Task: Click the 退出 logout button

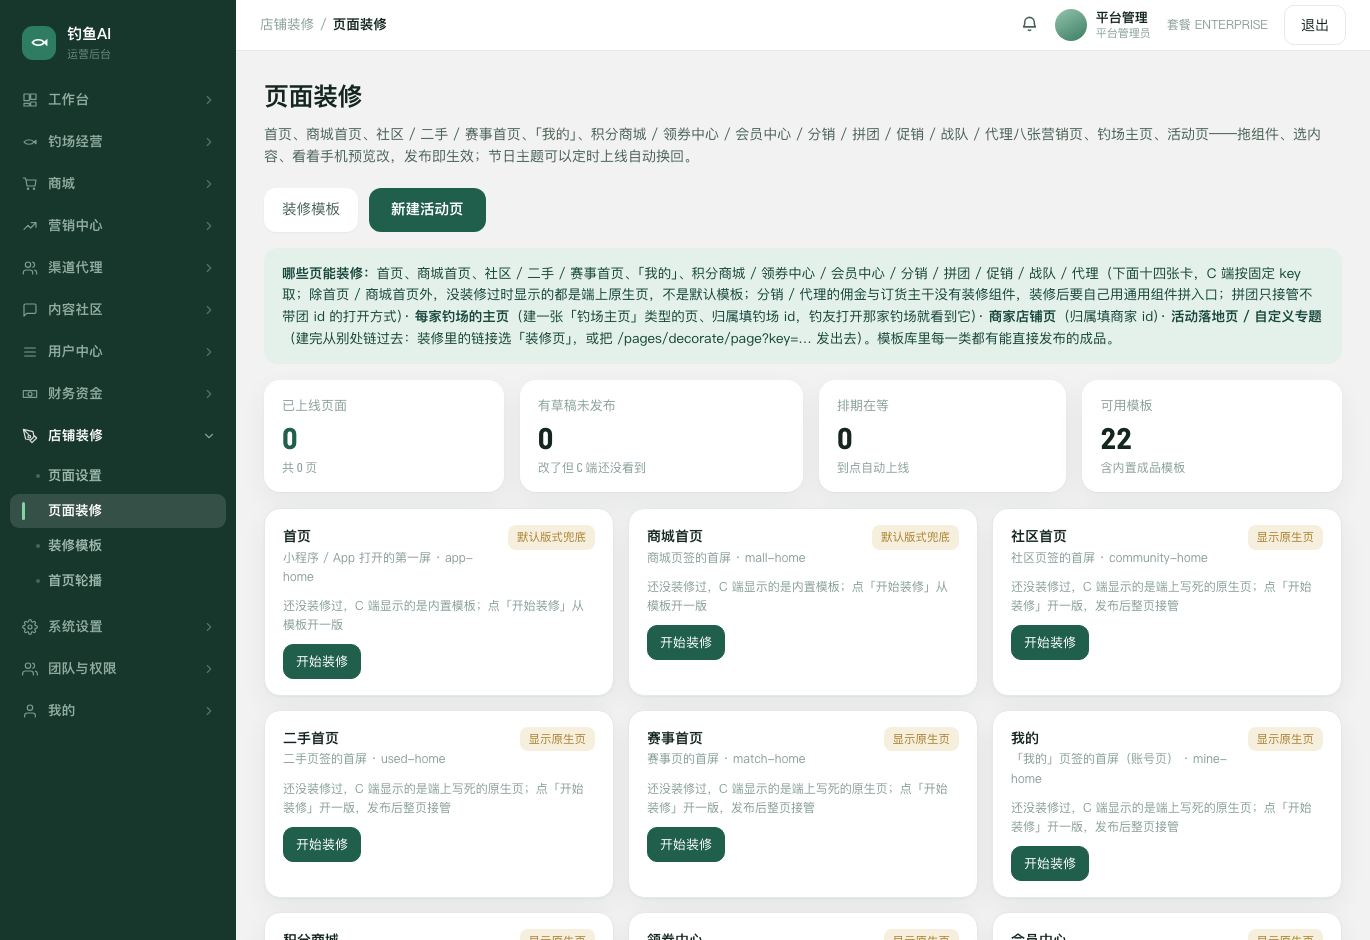Action: point(1314,25)
